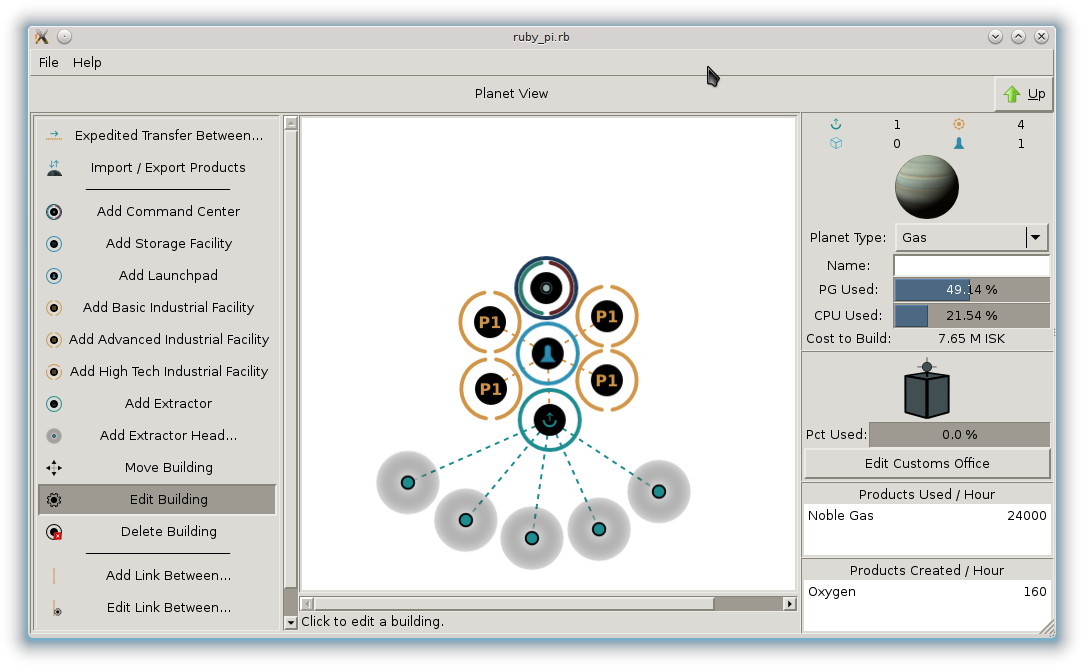The width and height of the screenshot is (1083, 667).
Task: Select the bottom-right P1 industrial facility
Action: click(606, 381)
